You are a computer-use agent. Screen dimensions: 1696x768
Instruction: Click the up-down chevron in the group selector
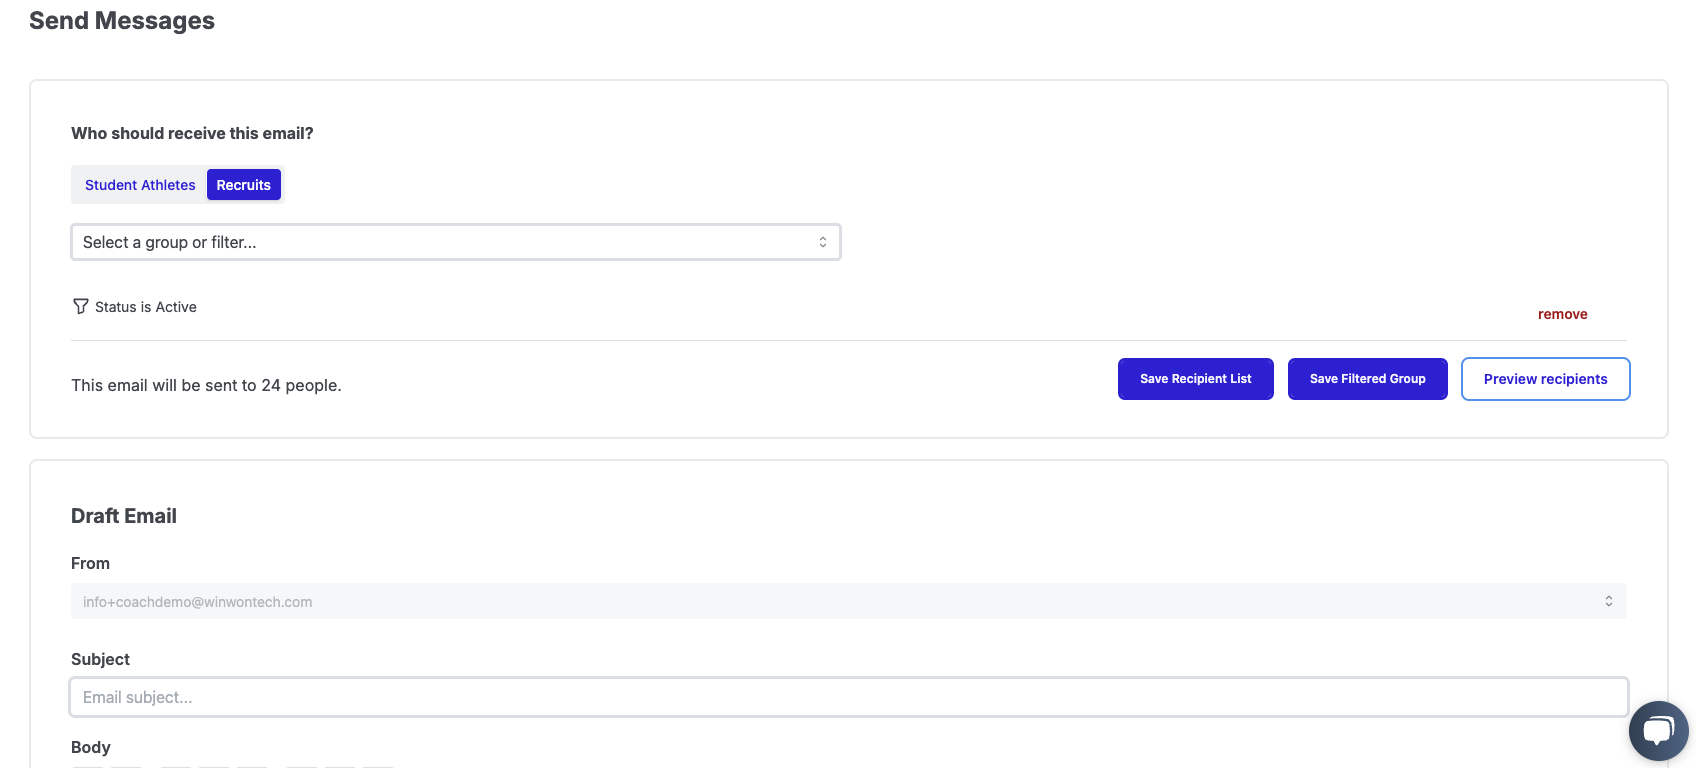pyautogui.click(x=823, y=242)
